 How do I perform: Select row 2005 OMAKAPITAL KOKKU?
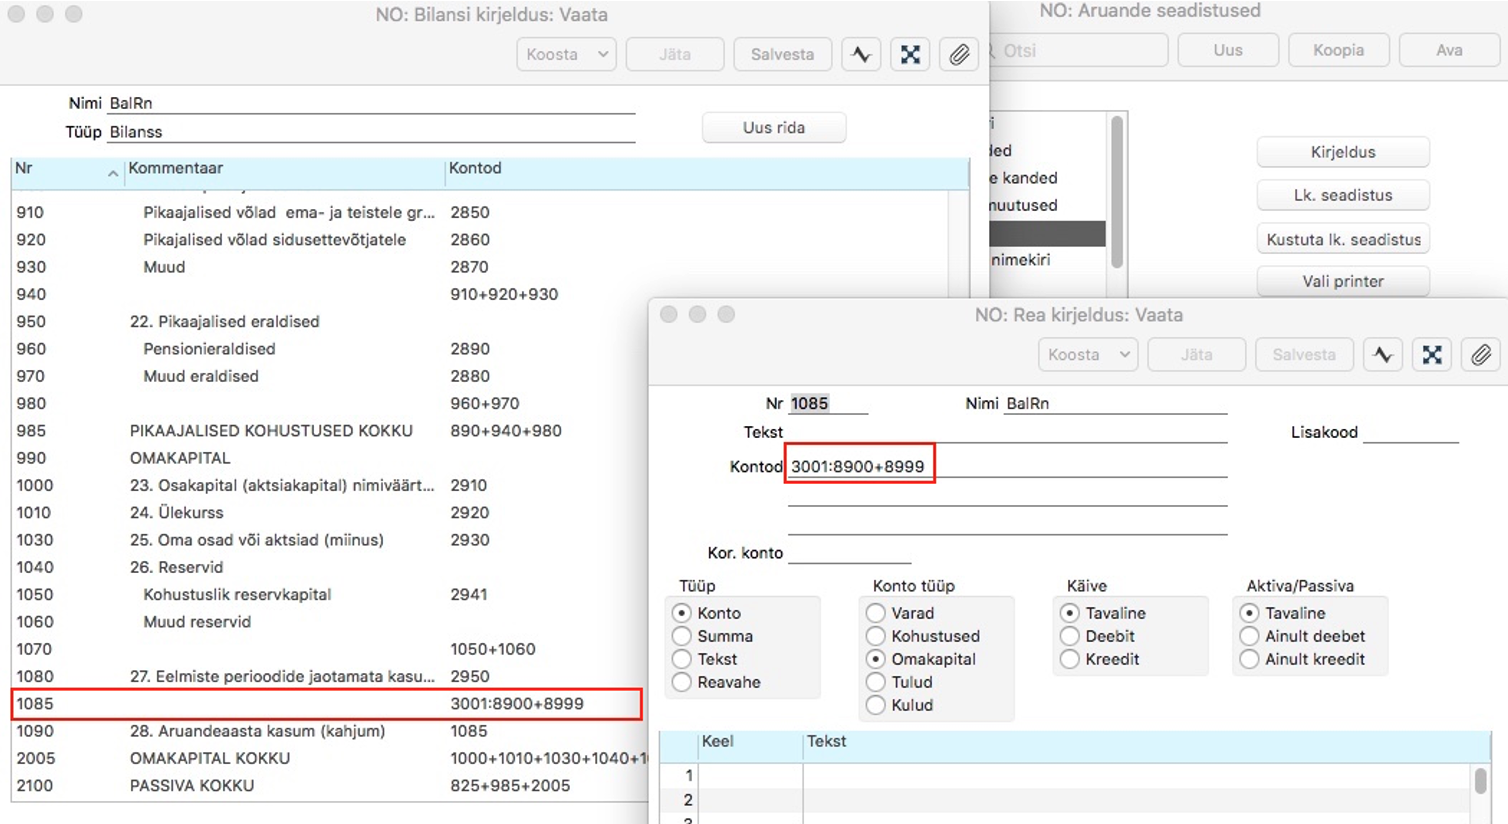(x=210, y=758)
